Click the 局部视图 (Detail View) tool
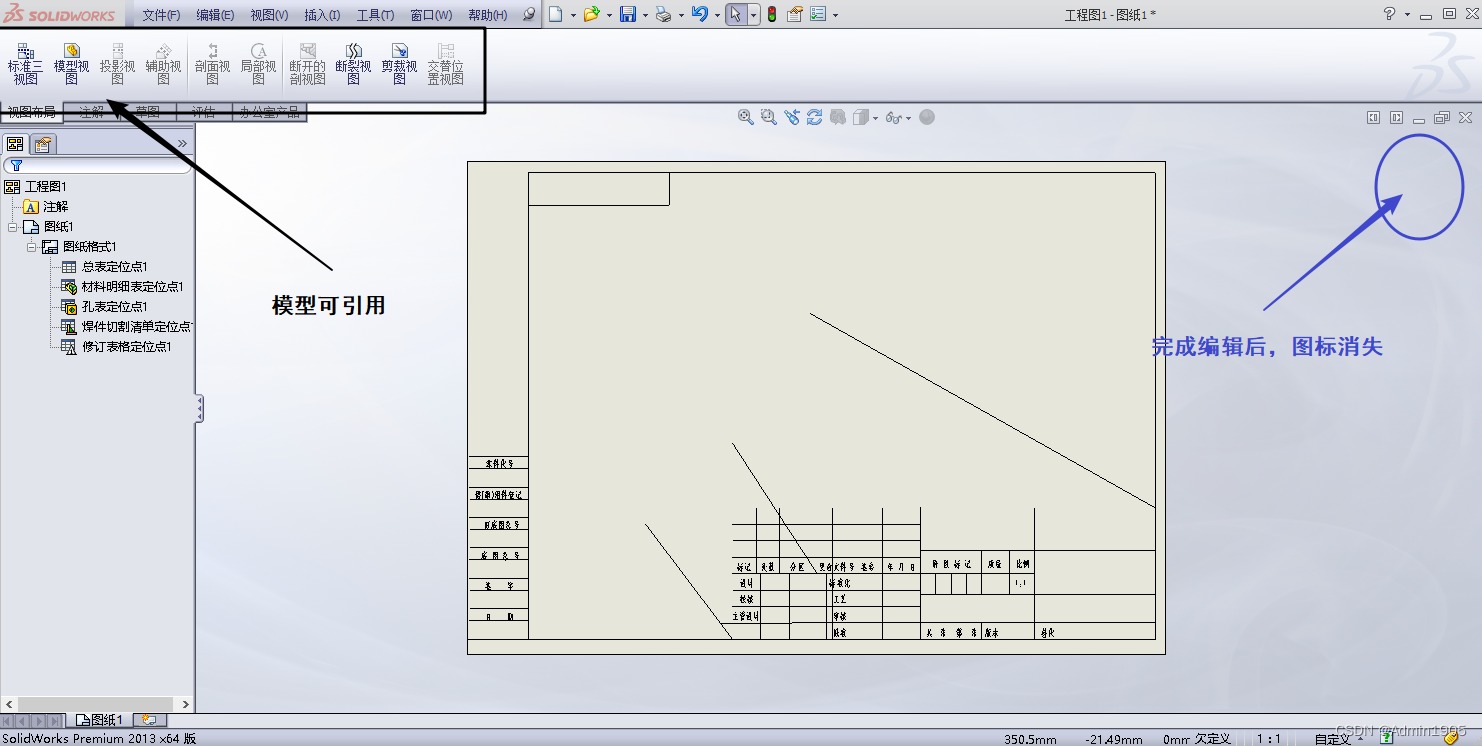This screenshot has height=746, width=1482. [x=258, y=64]
